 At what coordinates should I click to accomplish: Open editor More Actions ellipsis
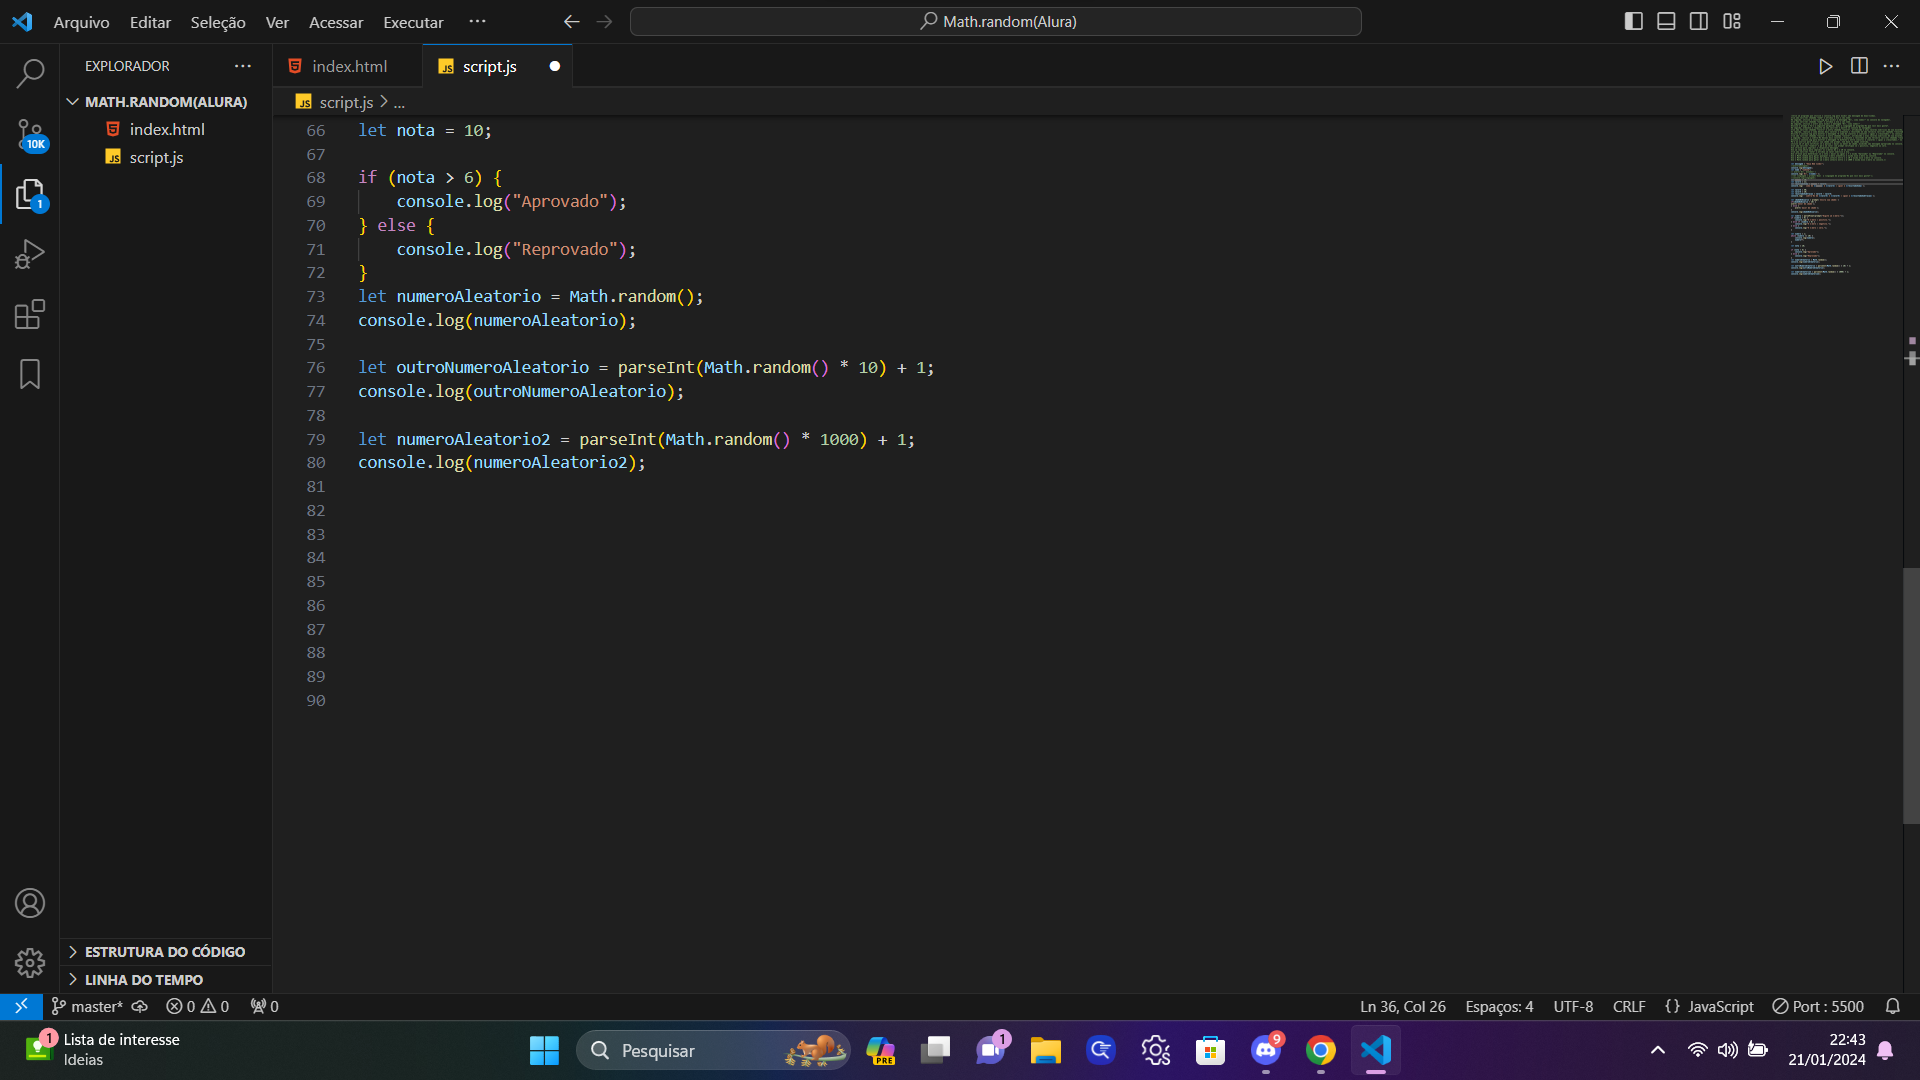pos(1891,66)
